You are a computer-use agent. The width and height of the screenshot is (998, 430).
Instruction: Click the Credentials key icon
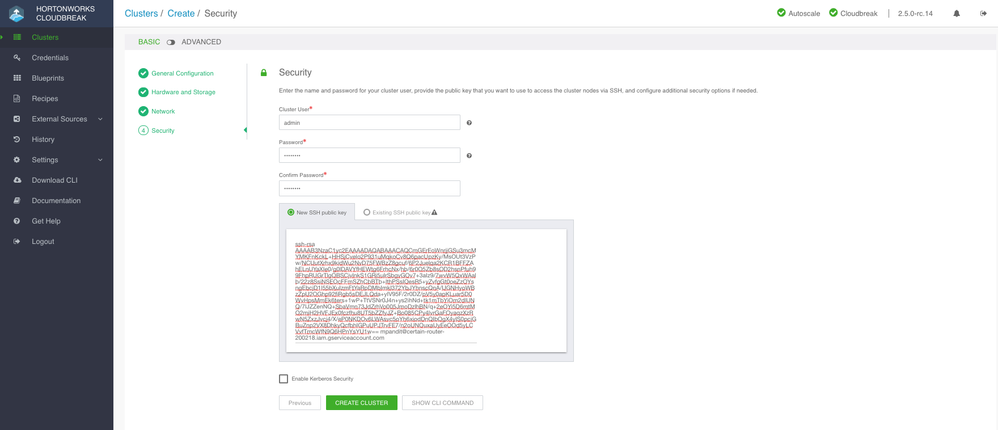pos(17,58)
